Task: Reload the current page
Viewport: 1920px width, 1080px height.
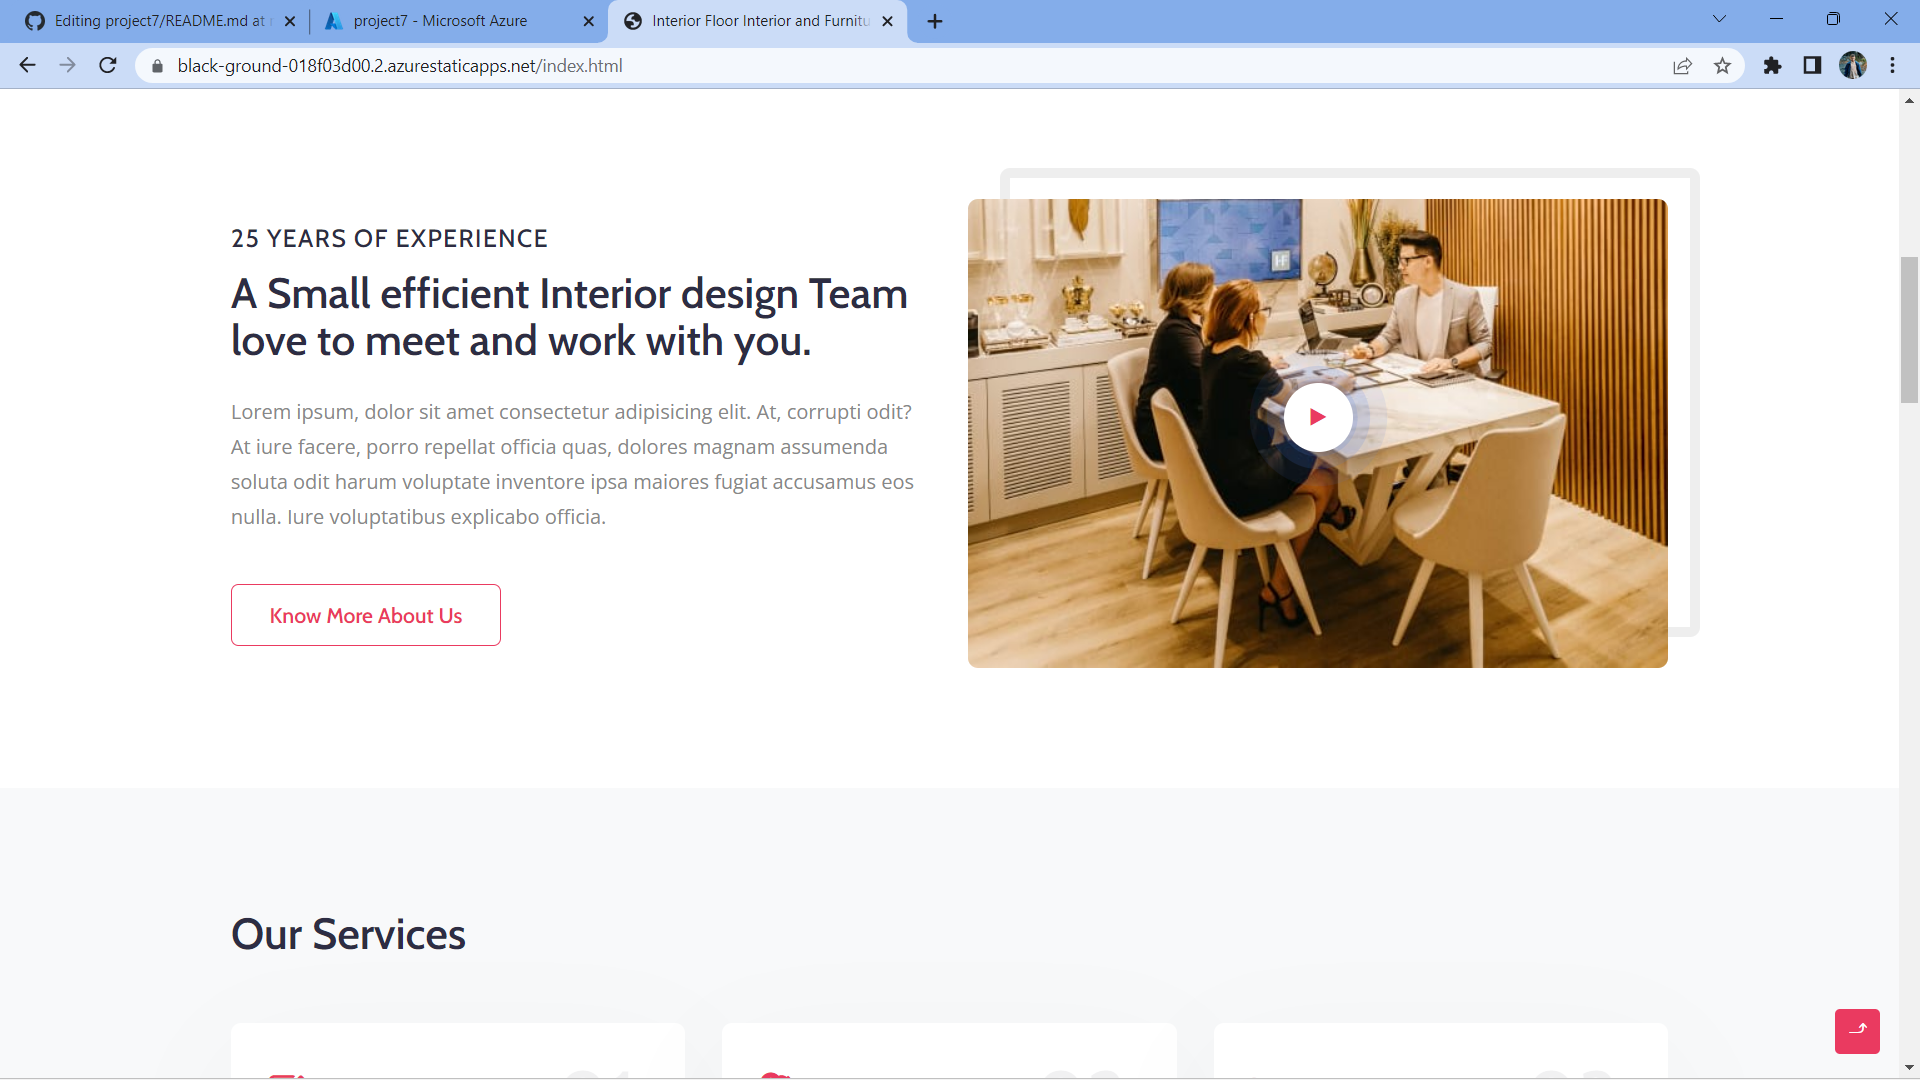Action: 108,66
